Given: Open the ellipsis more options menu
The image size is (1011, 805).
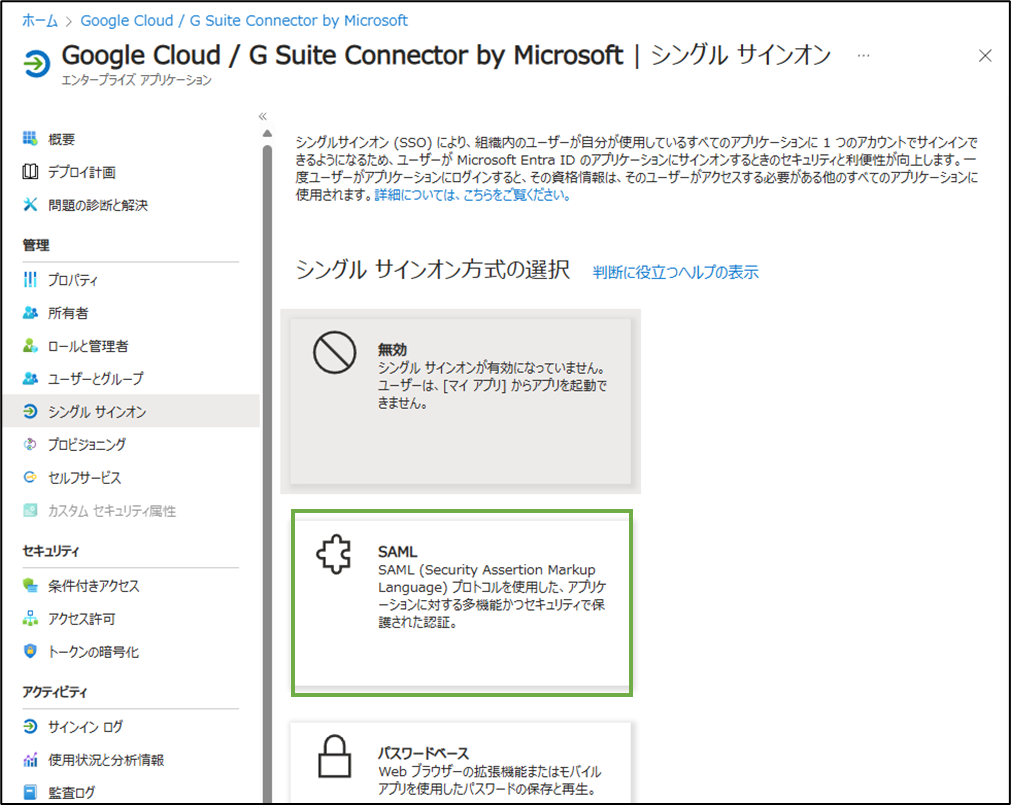Looking at the screenshot, I should click(863, 56).
